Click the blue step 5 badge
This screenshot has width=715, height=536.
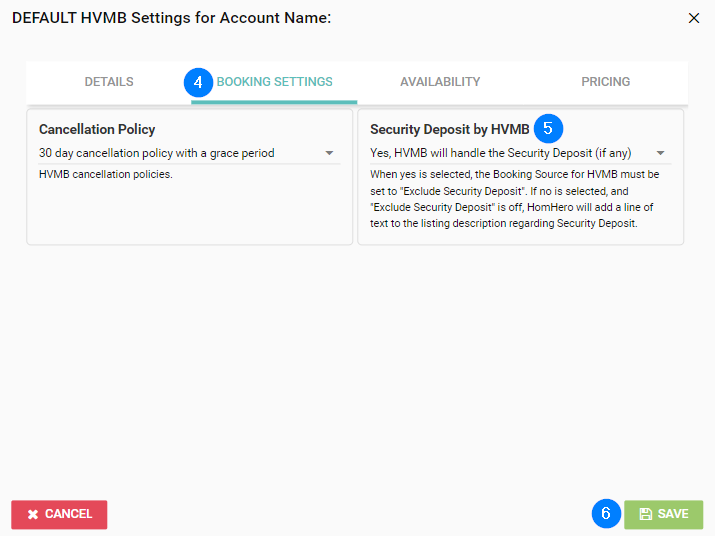coord(548,129)
